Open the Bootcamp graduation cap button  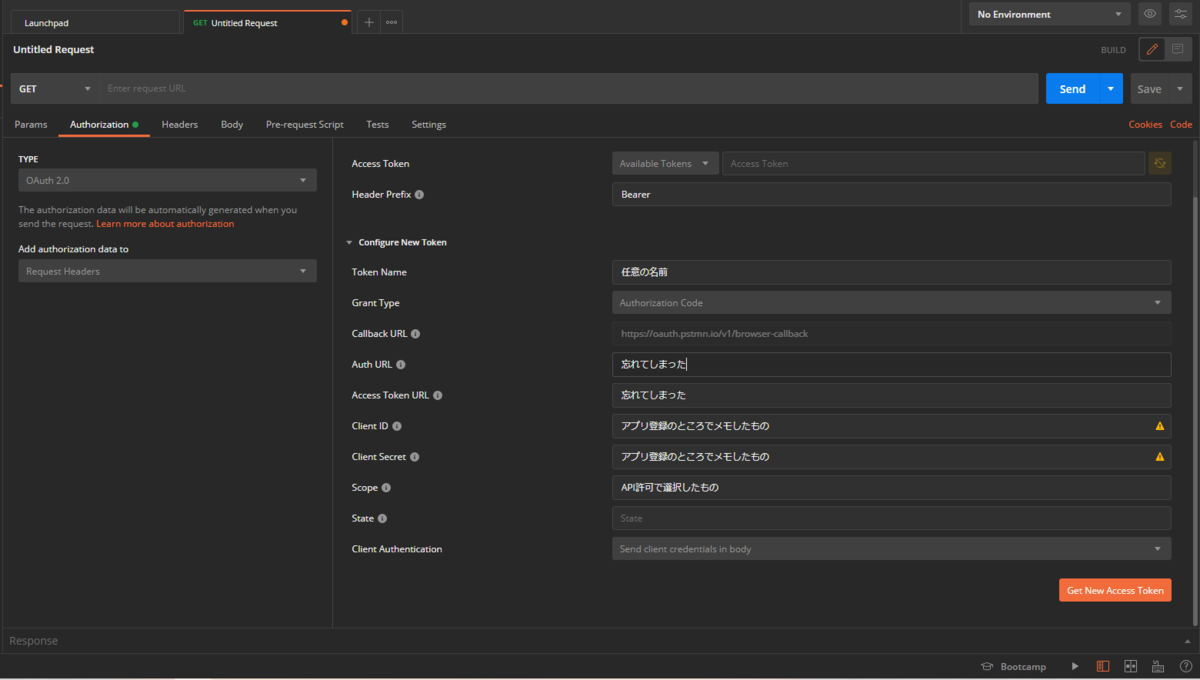coord(1013,666)
